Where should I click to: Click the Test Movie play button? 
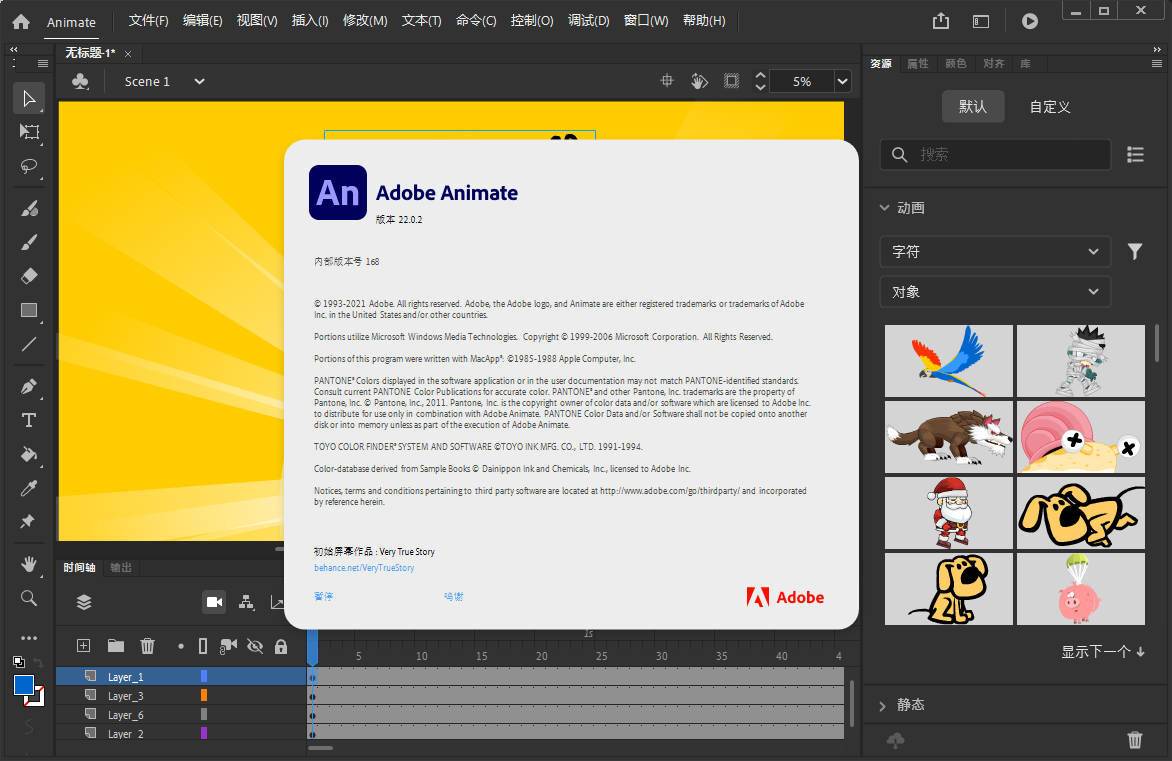coord(1030,22)
